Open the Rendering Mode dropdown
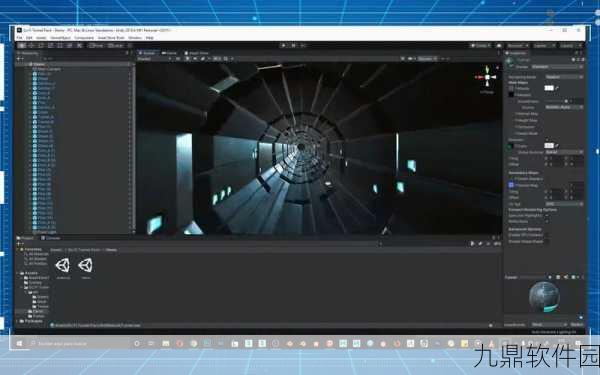The width and height of the screenshot is (600, 375). (564, 77)
